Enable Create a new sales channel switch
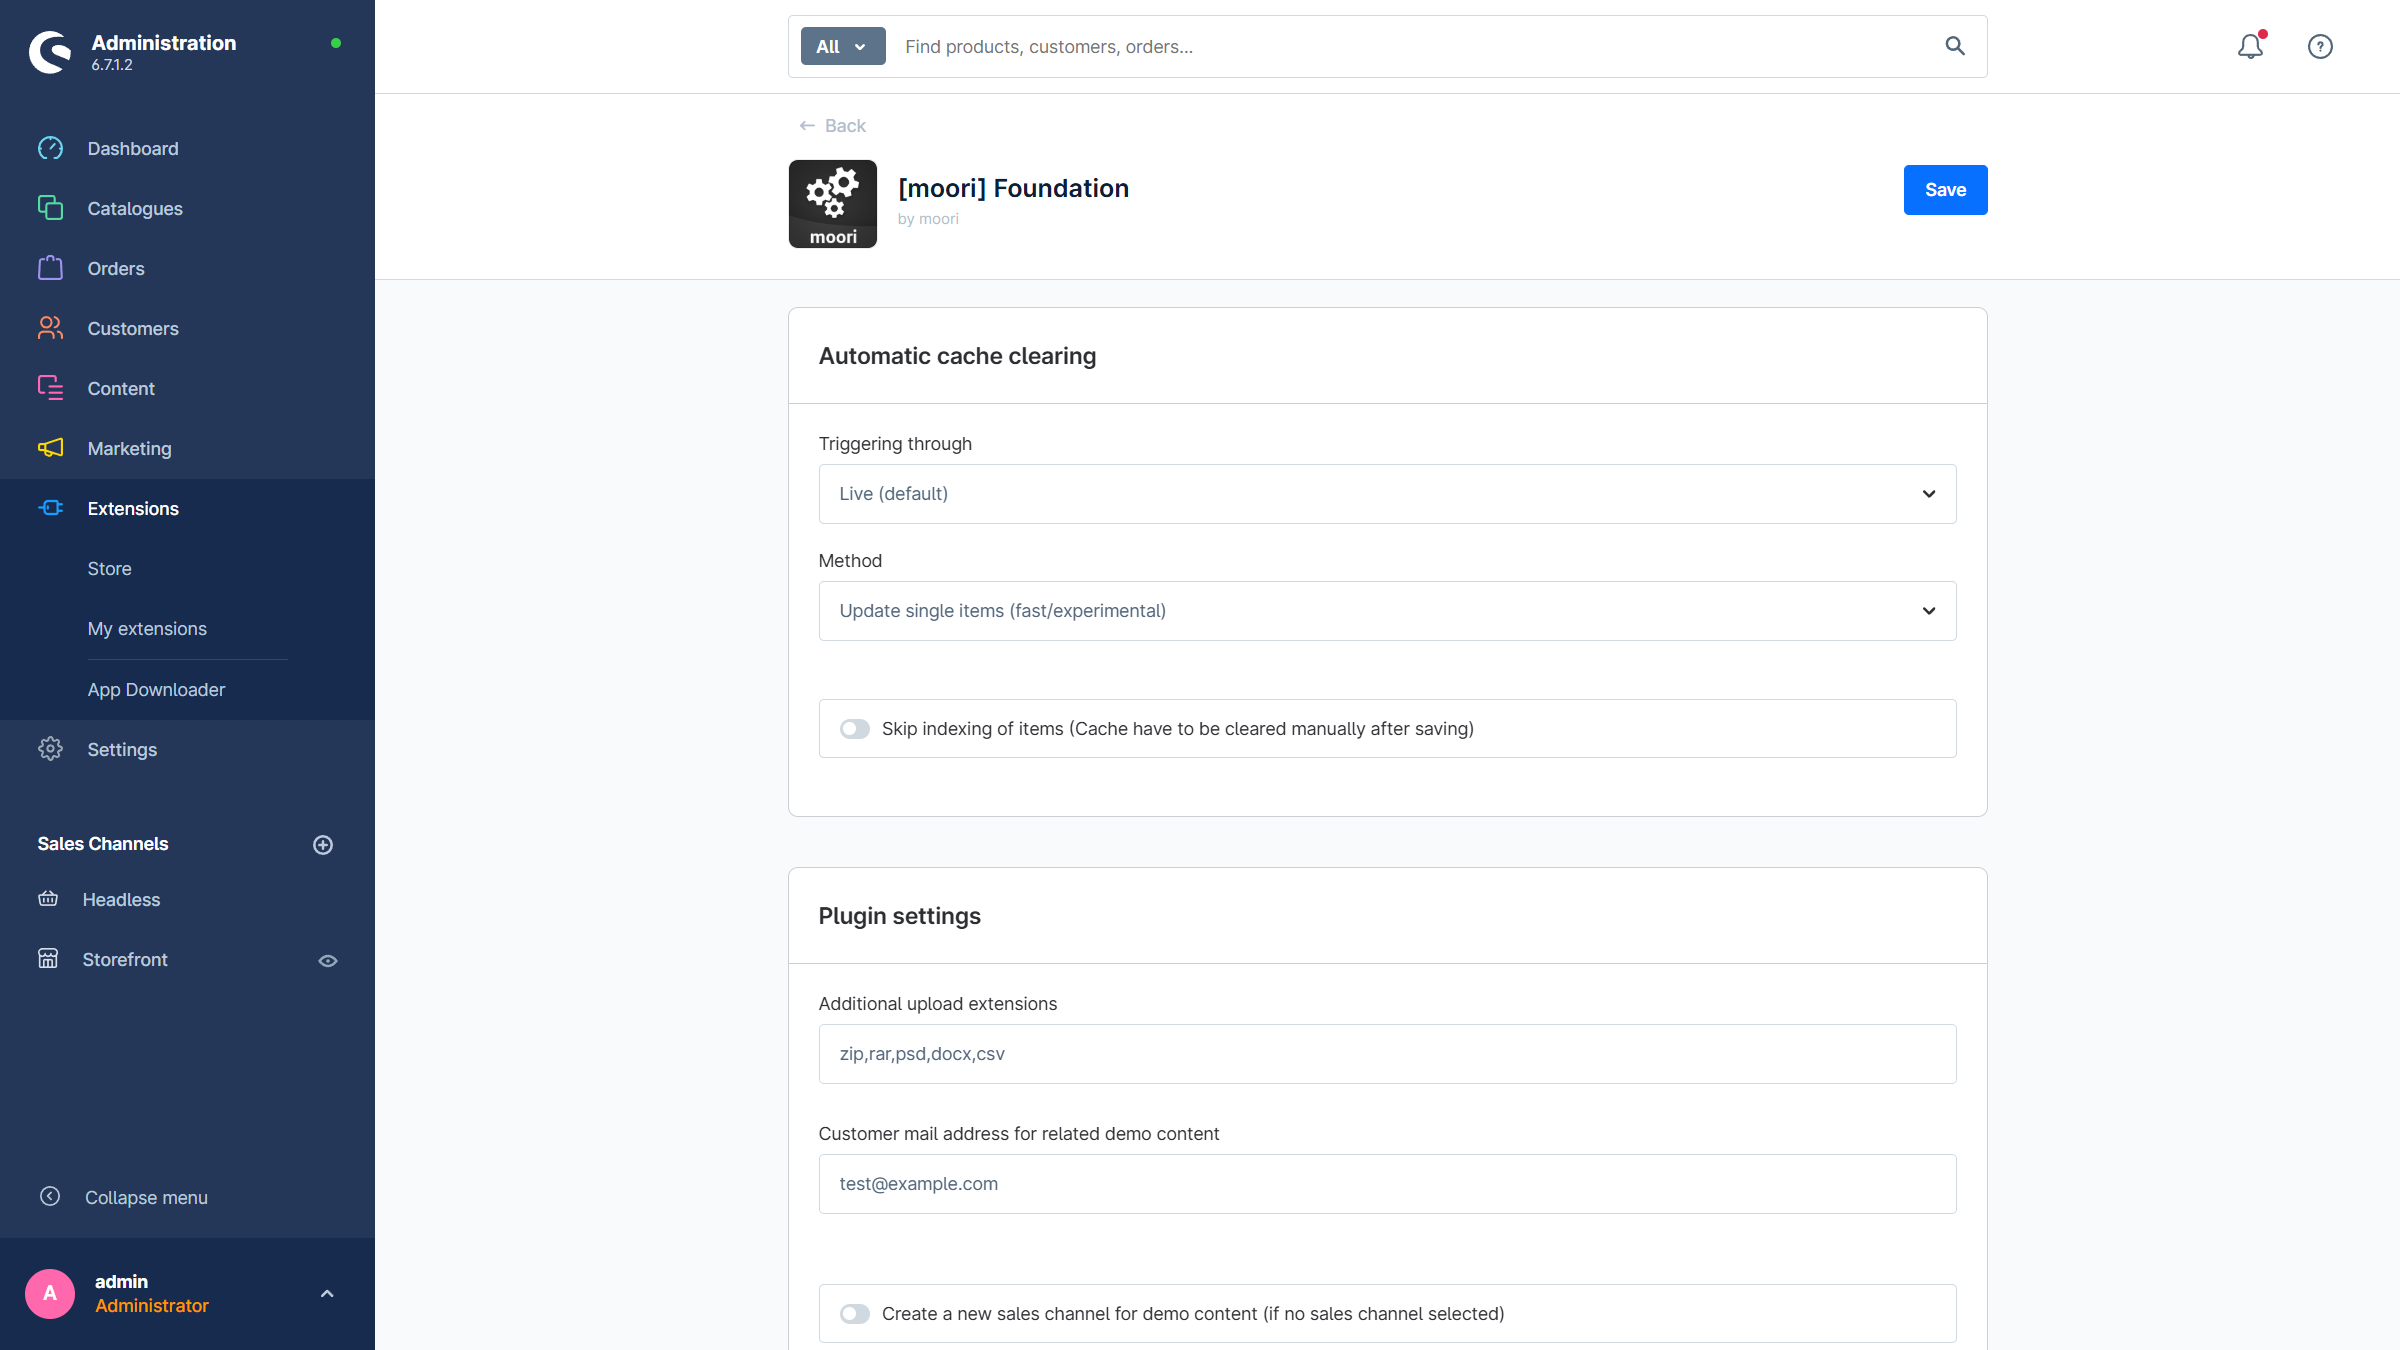Viewport: 2400px width, 1350px height. 855,1314
